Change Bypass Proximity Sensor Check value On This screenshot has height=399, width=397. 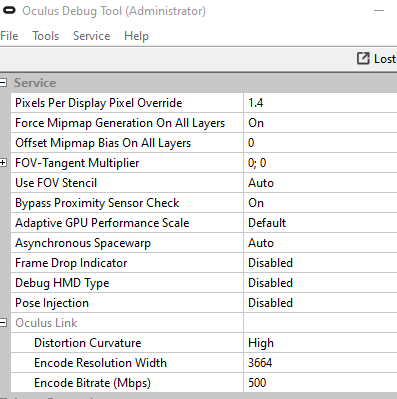[320, 203]
